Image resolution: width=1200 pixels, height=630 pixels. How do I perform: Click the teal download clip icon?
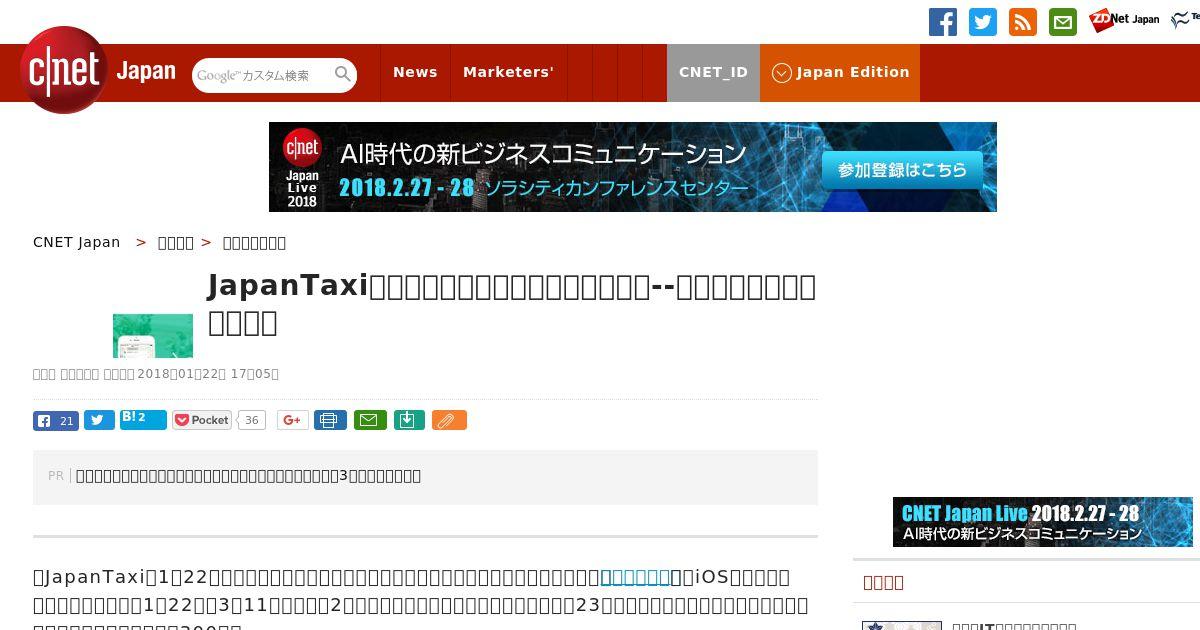[x=409, y=420]
